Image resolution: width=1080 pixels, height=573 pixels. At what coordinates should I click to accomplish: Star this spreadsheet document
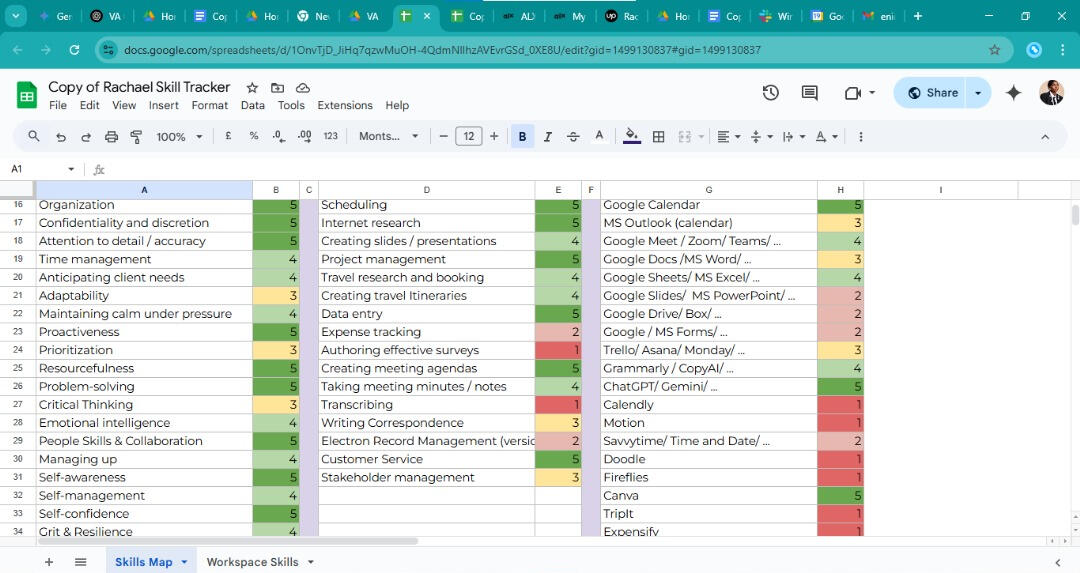tap(252, 88)
